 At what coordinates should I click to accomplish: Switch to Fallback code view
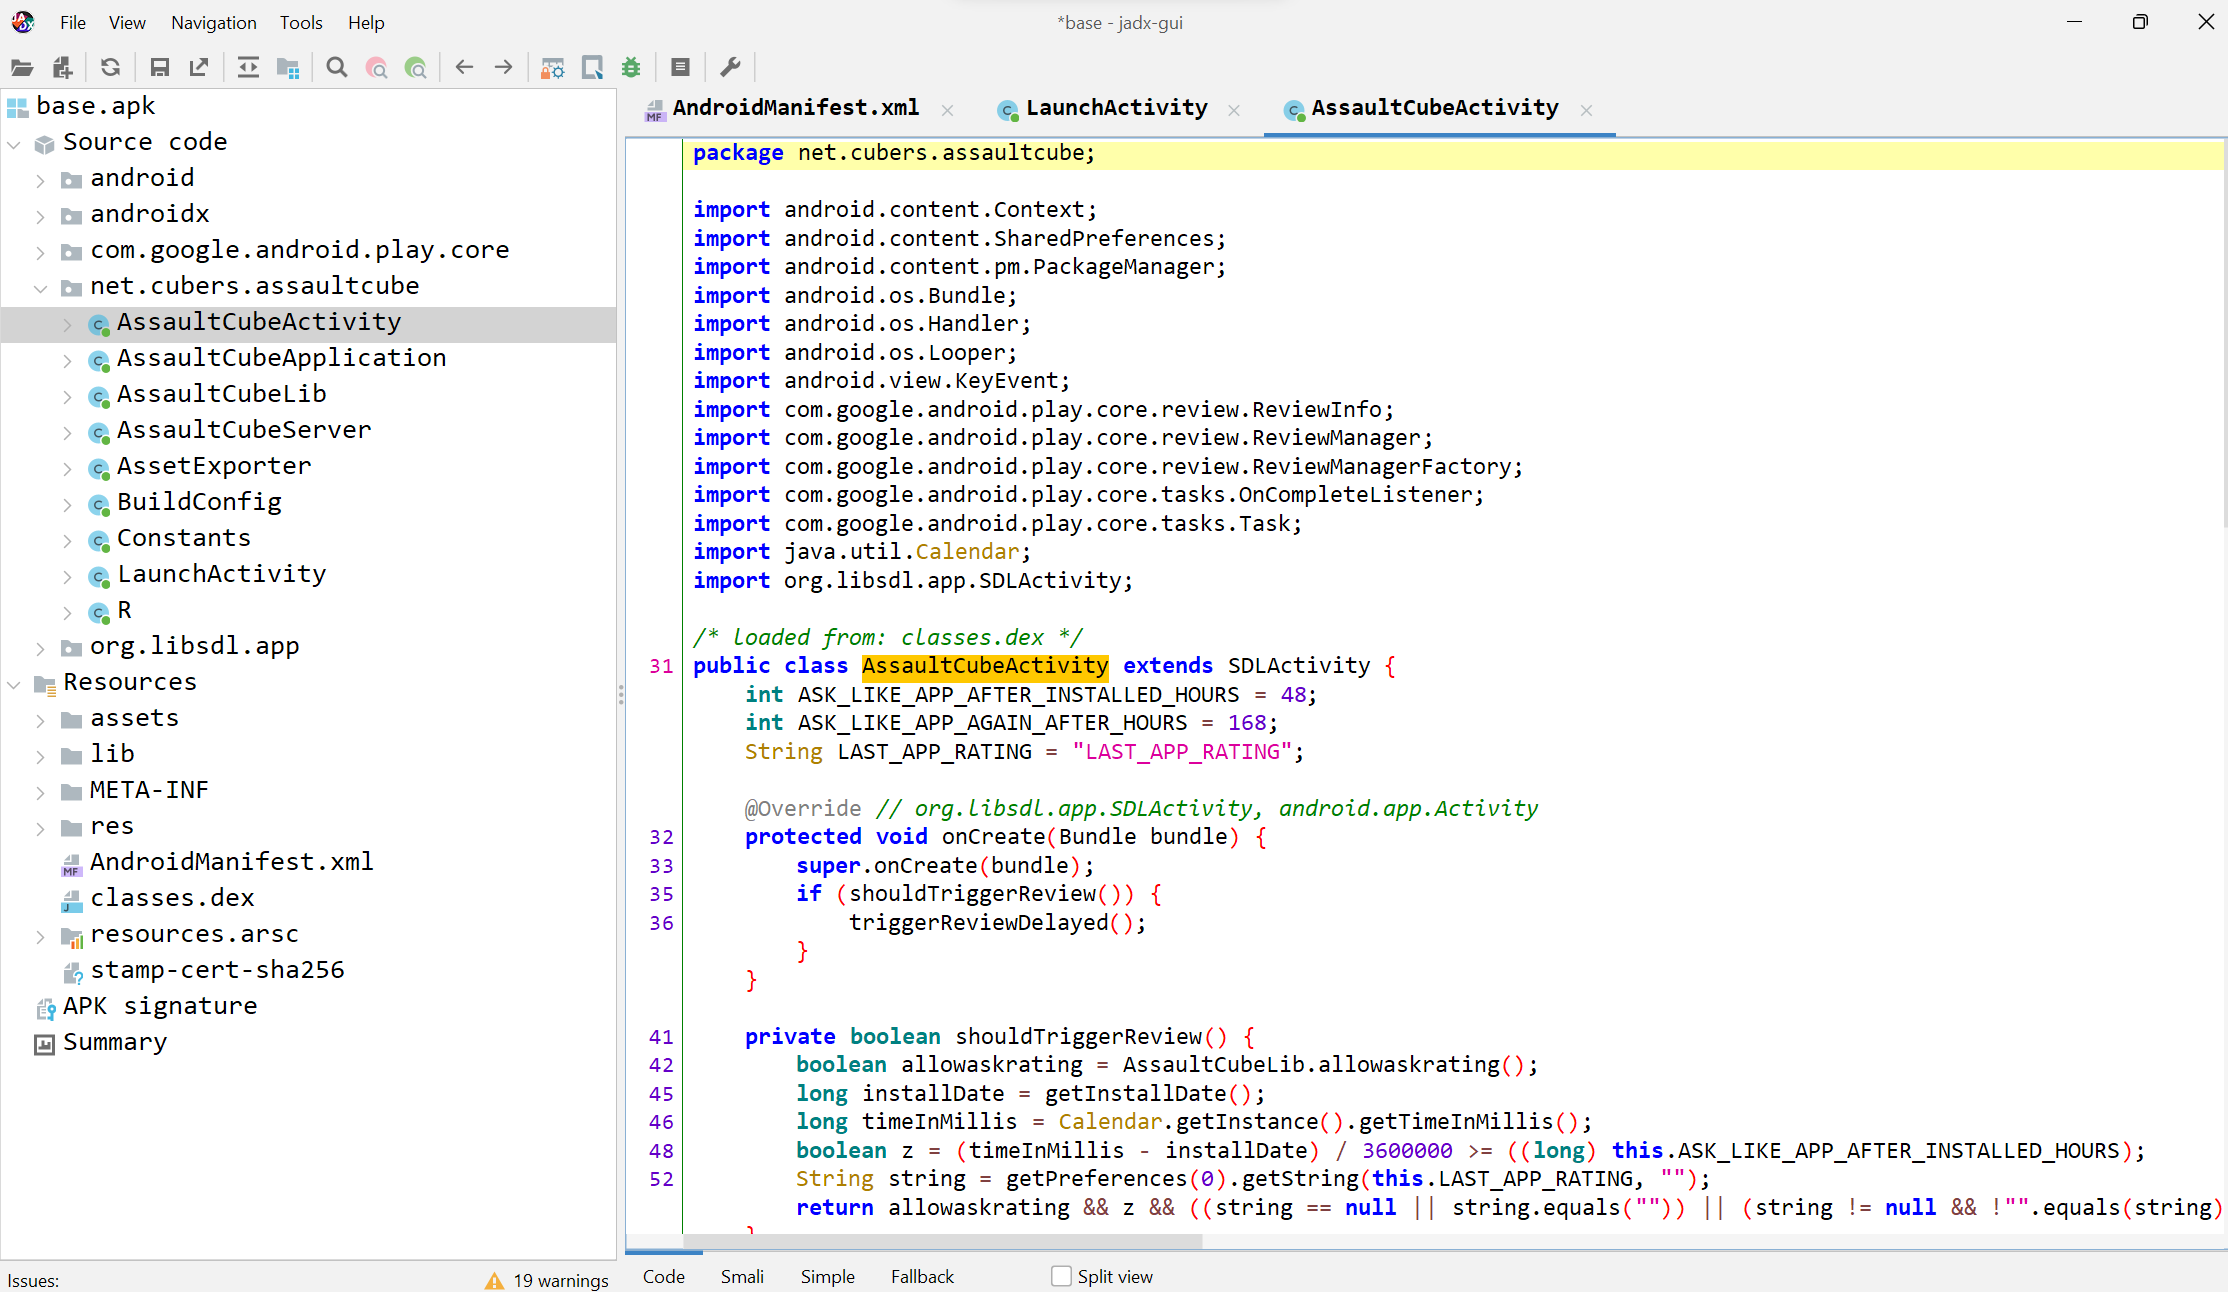[922, 1276]
